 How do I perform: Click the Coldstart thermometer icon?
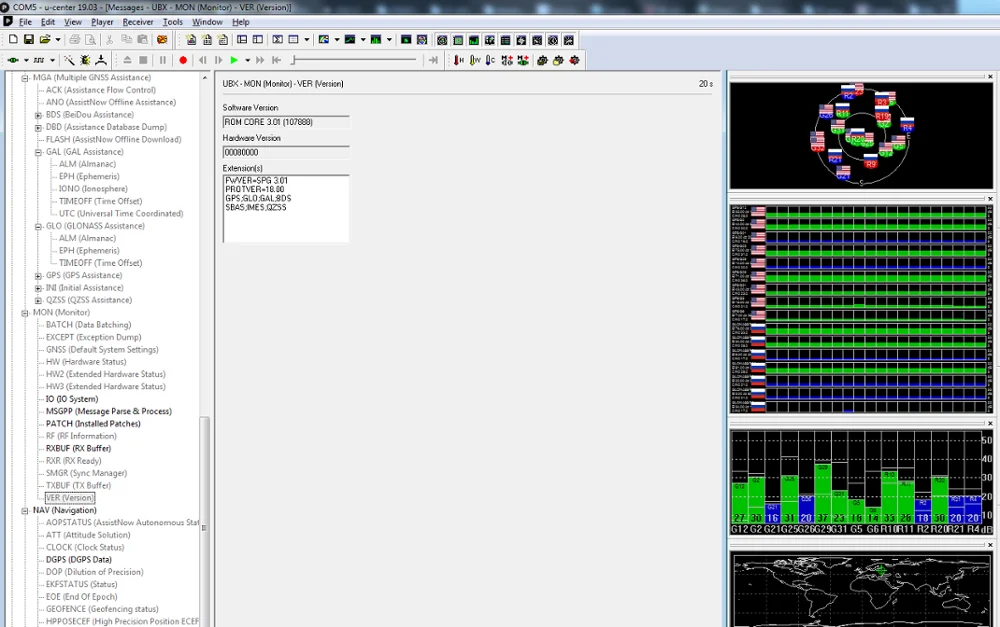tap(490, 60)
